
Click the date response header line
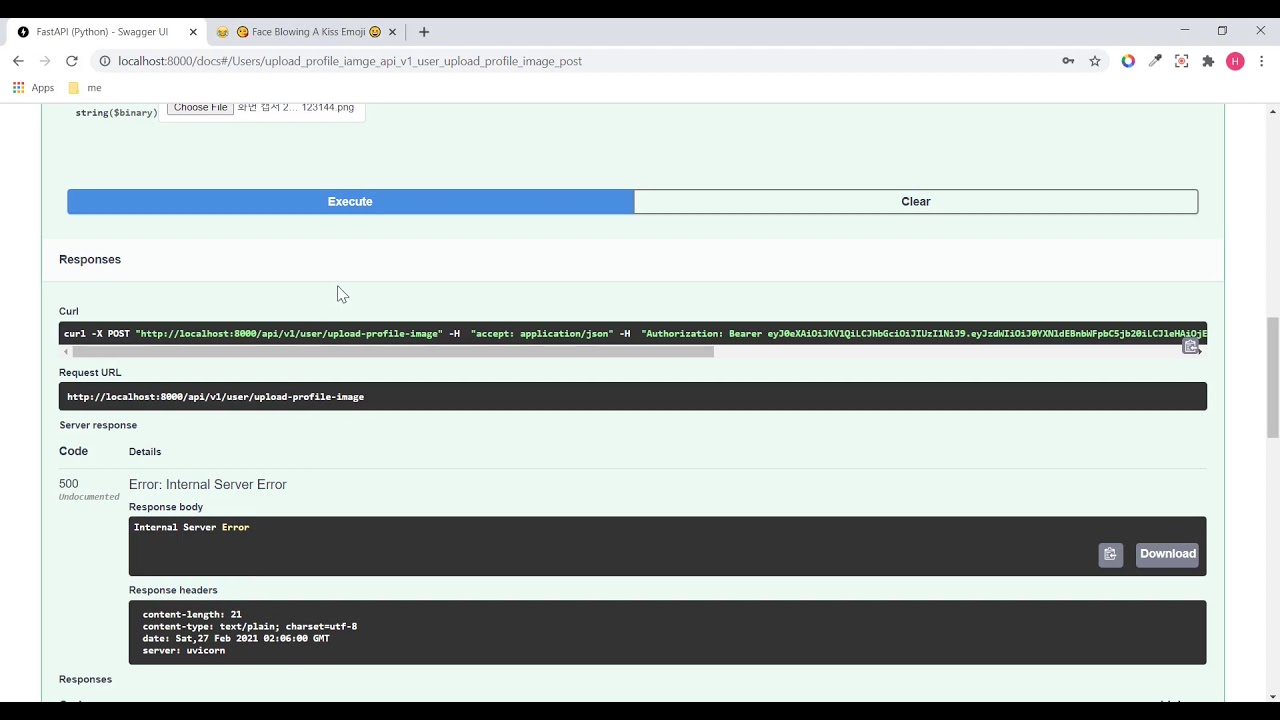tap(236, 639)
